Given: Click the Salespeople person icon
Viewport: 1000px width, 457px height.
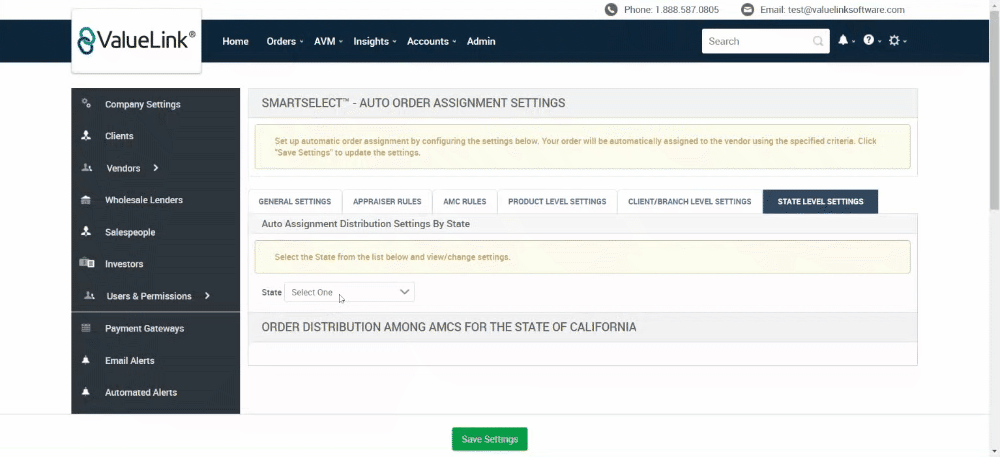Looking at the screenshot, I should coord(87,232).
